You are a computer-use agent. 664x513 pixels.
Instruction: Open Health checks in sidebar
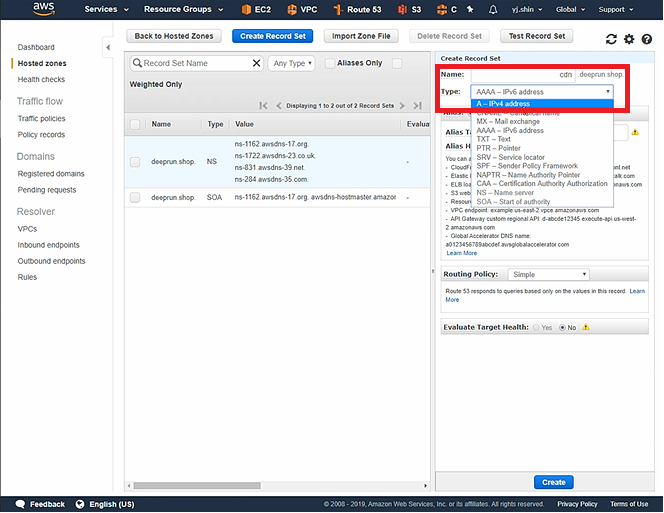click(41, 79)
